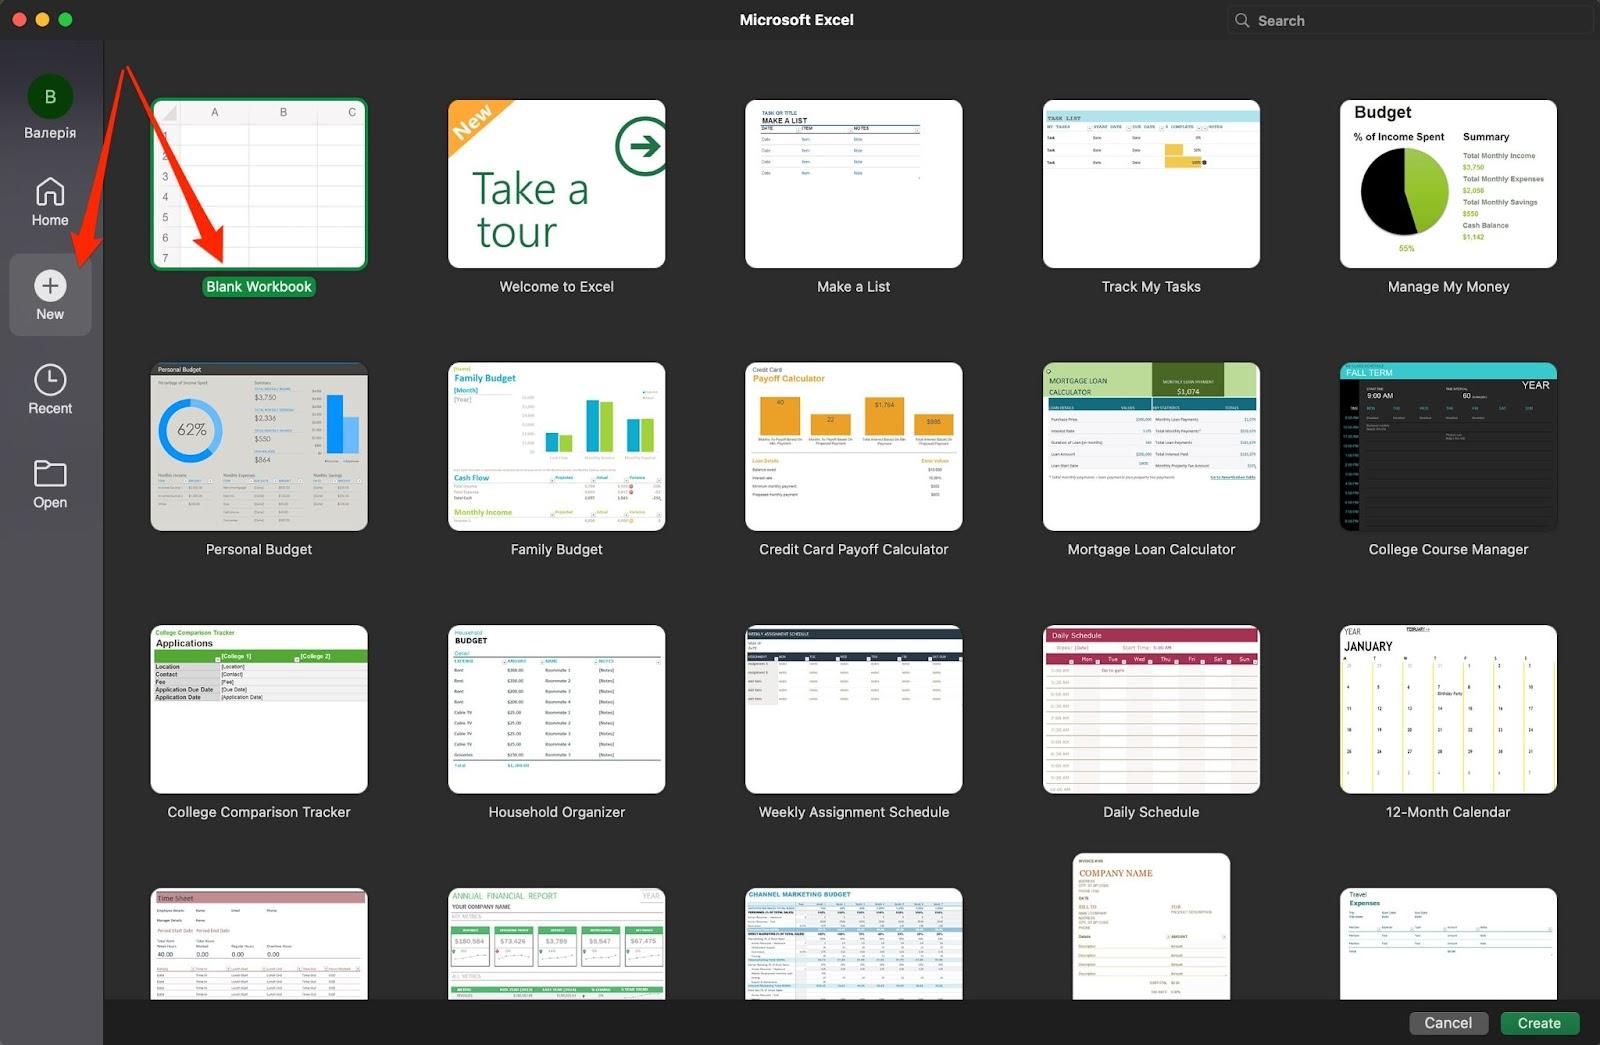Image resolution: width=1600 pixels, height=1045 pixels.
Task: Click the 'Welcome to Excel' caption
Action: click(x=557, y=287)
